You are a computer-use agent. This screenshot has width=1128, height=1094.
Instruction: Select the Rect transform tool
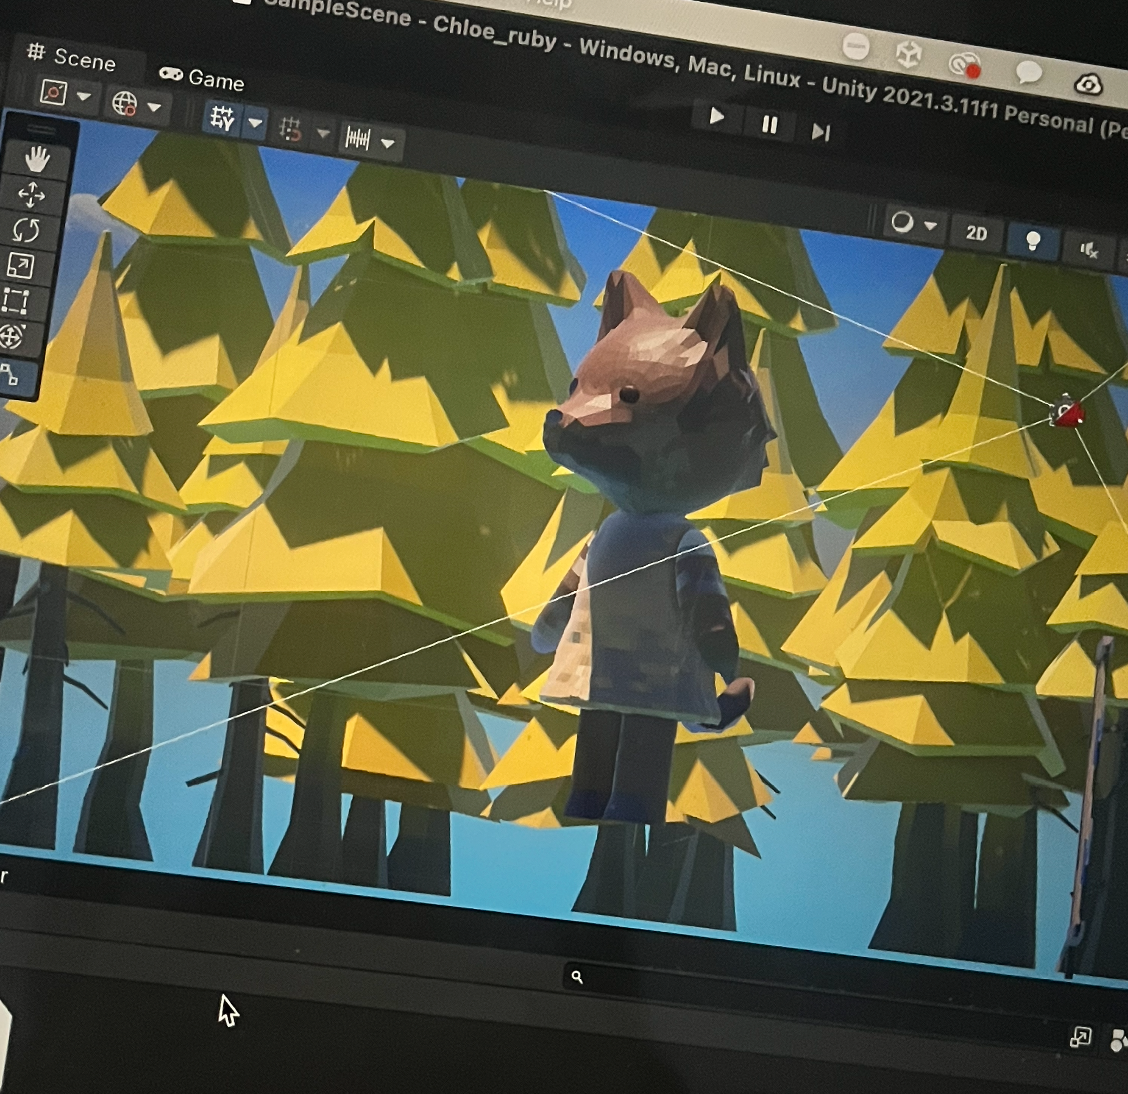coord(15,301)
